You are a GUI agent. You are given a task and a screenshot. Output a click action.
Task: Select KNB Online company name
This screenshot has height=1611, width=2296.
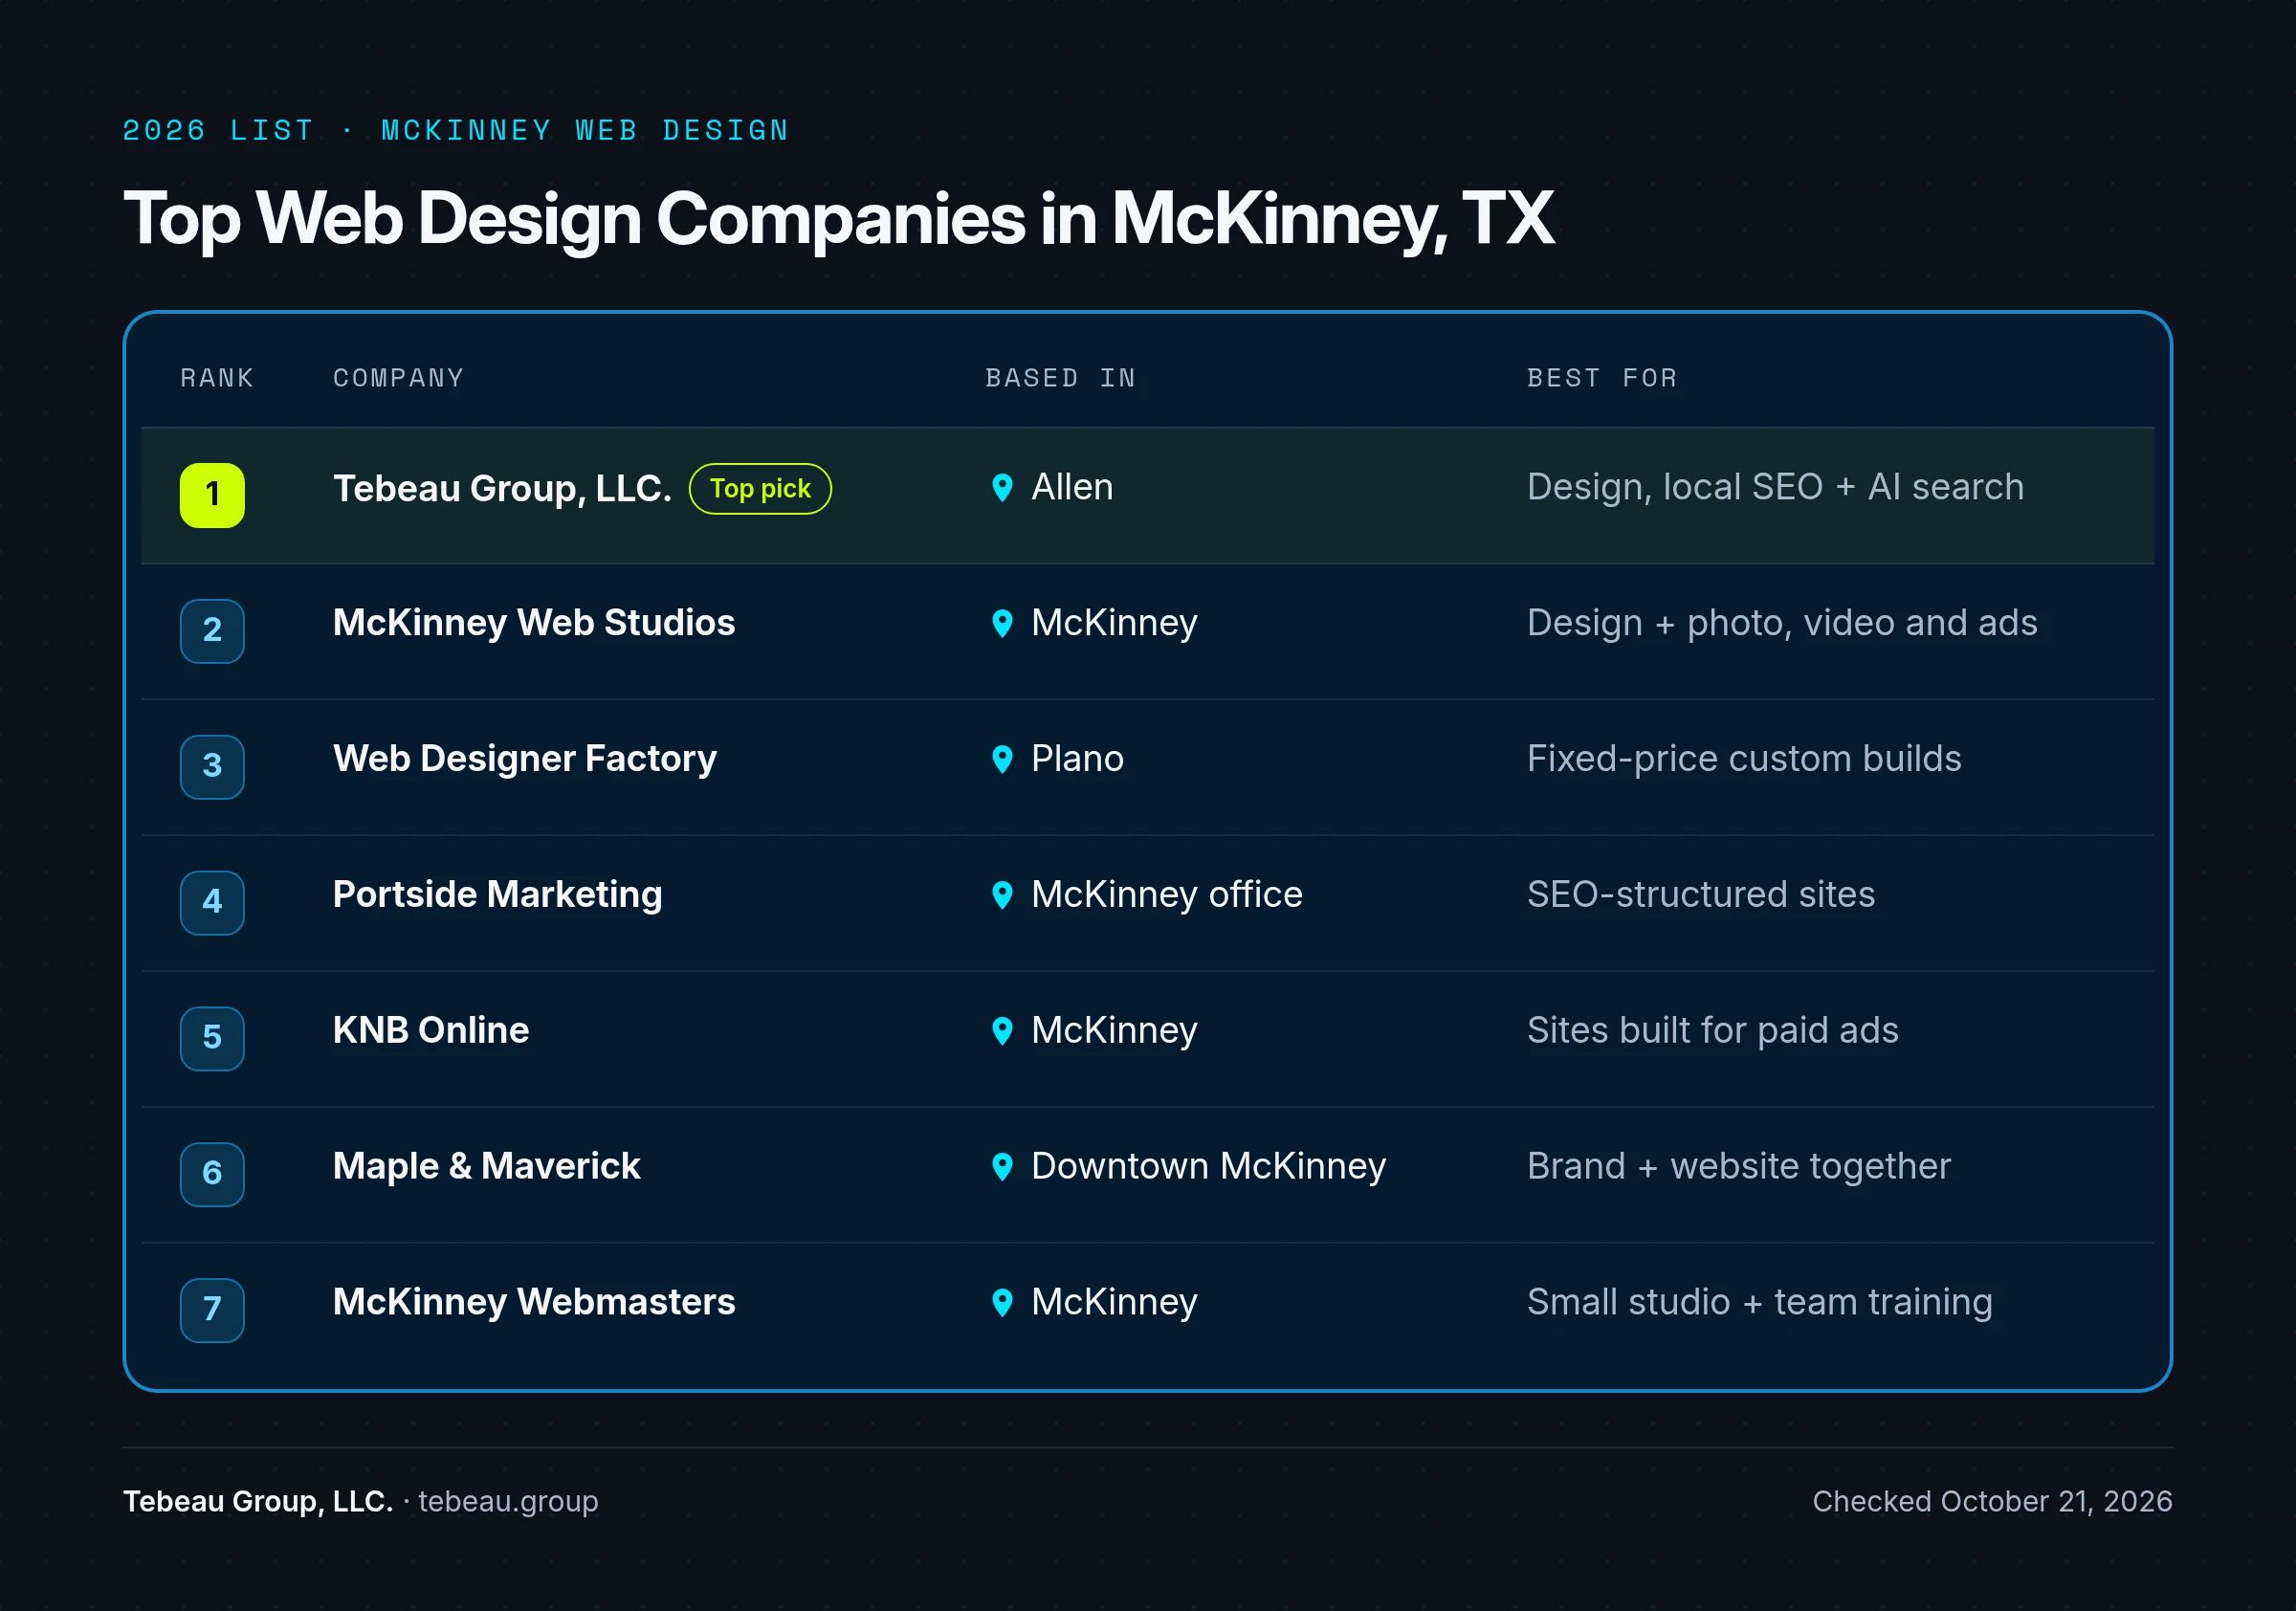[x=431, y=1030]
